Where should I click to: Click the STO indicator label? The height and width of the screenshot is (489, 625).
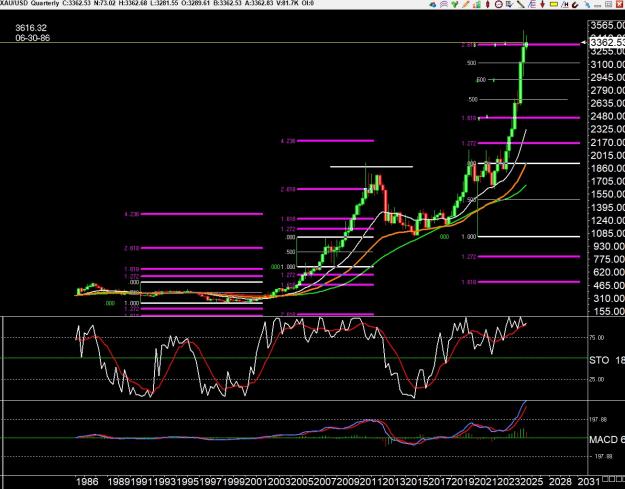599,360
